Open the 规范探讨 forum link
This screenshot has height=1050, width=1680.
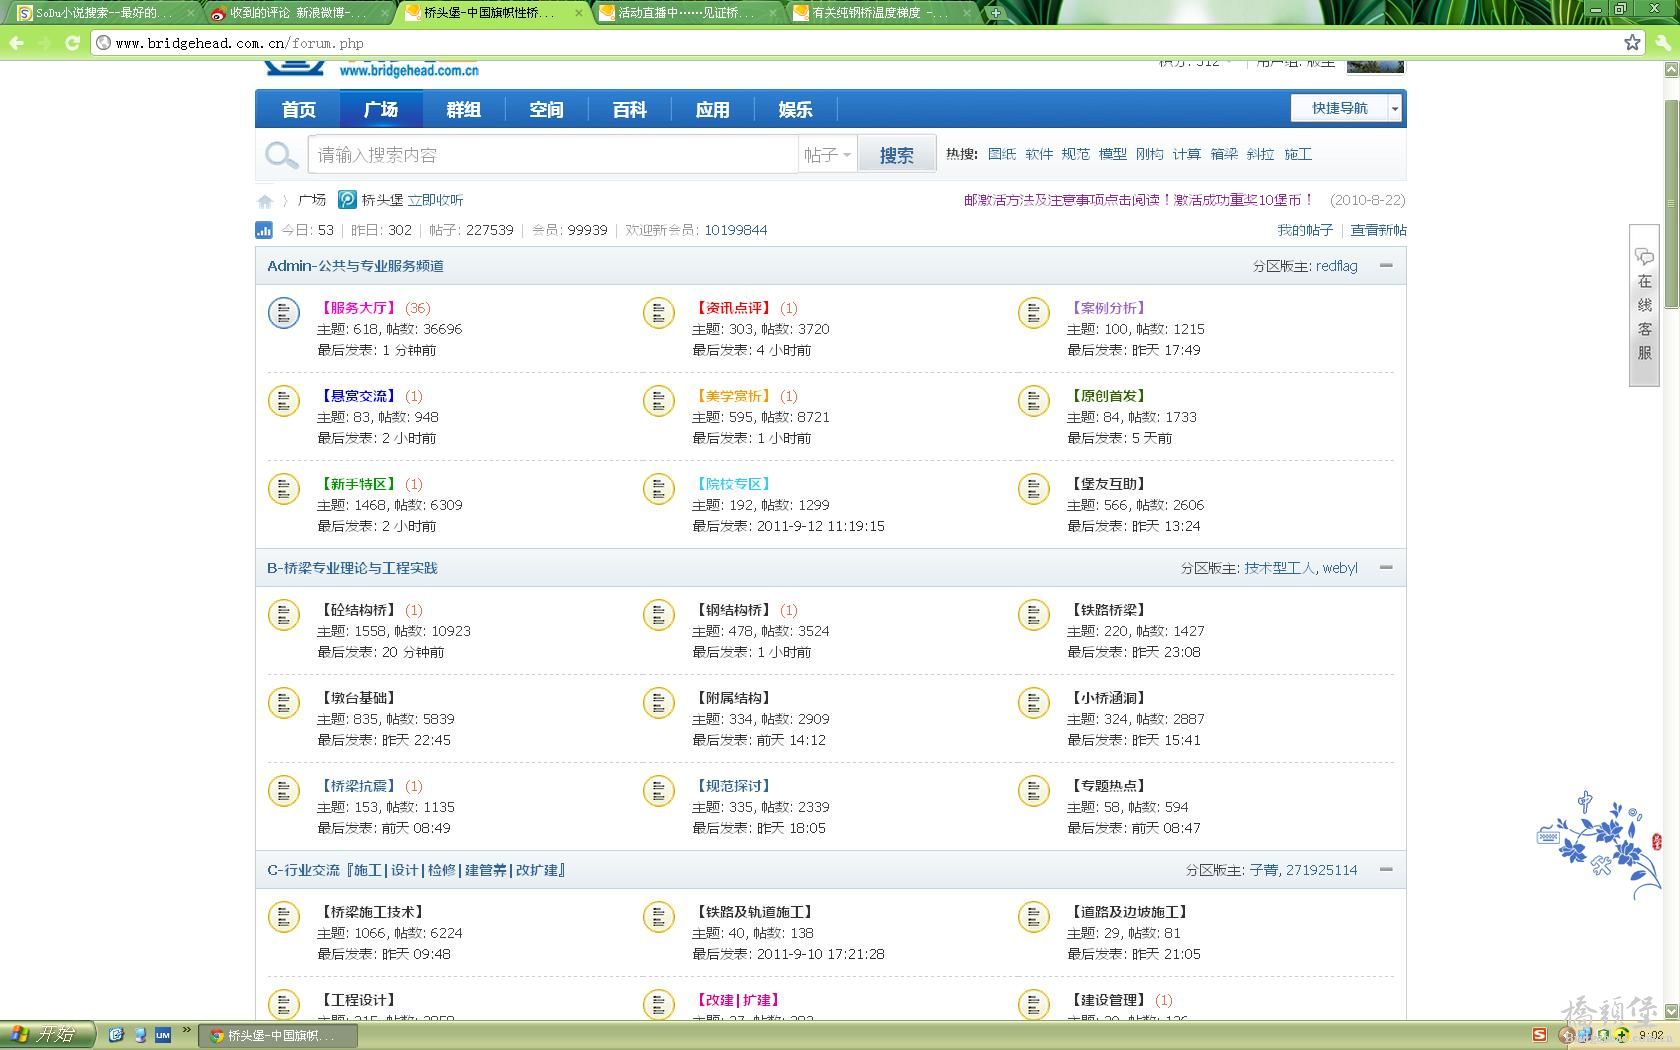point(733,786)
